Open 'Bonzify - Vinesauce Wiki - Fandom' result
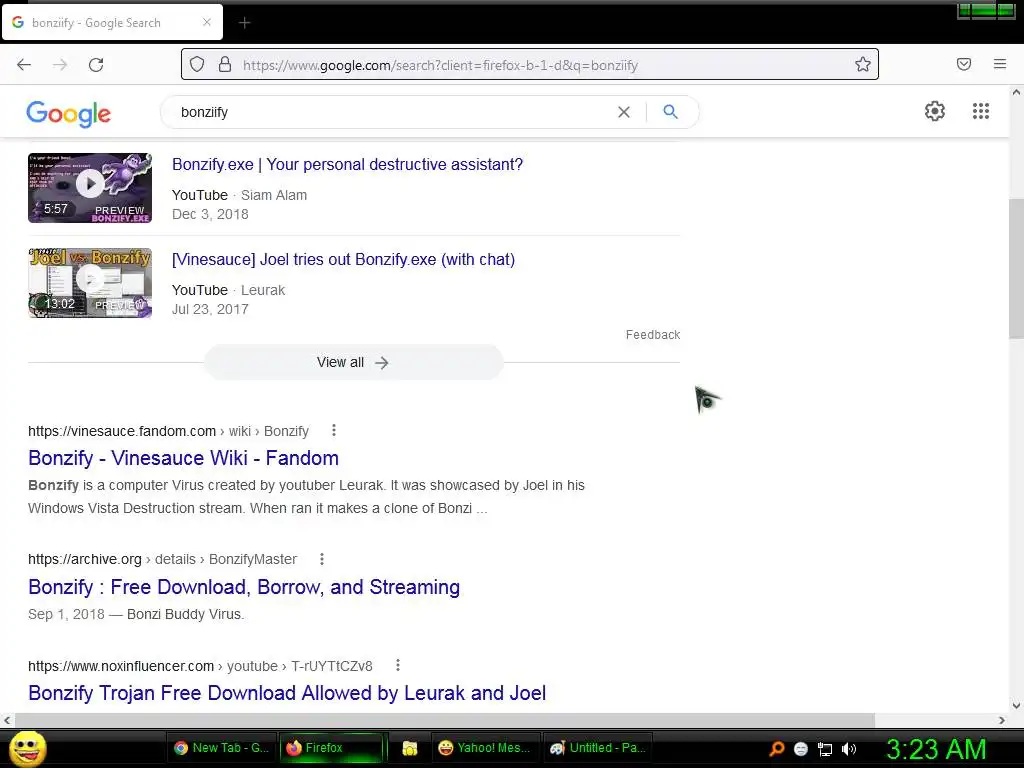The width and height of the screenshot is (1024, 768). pos(184,458)
